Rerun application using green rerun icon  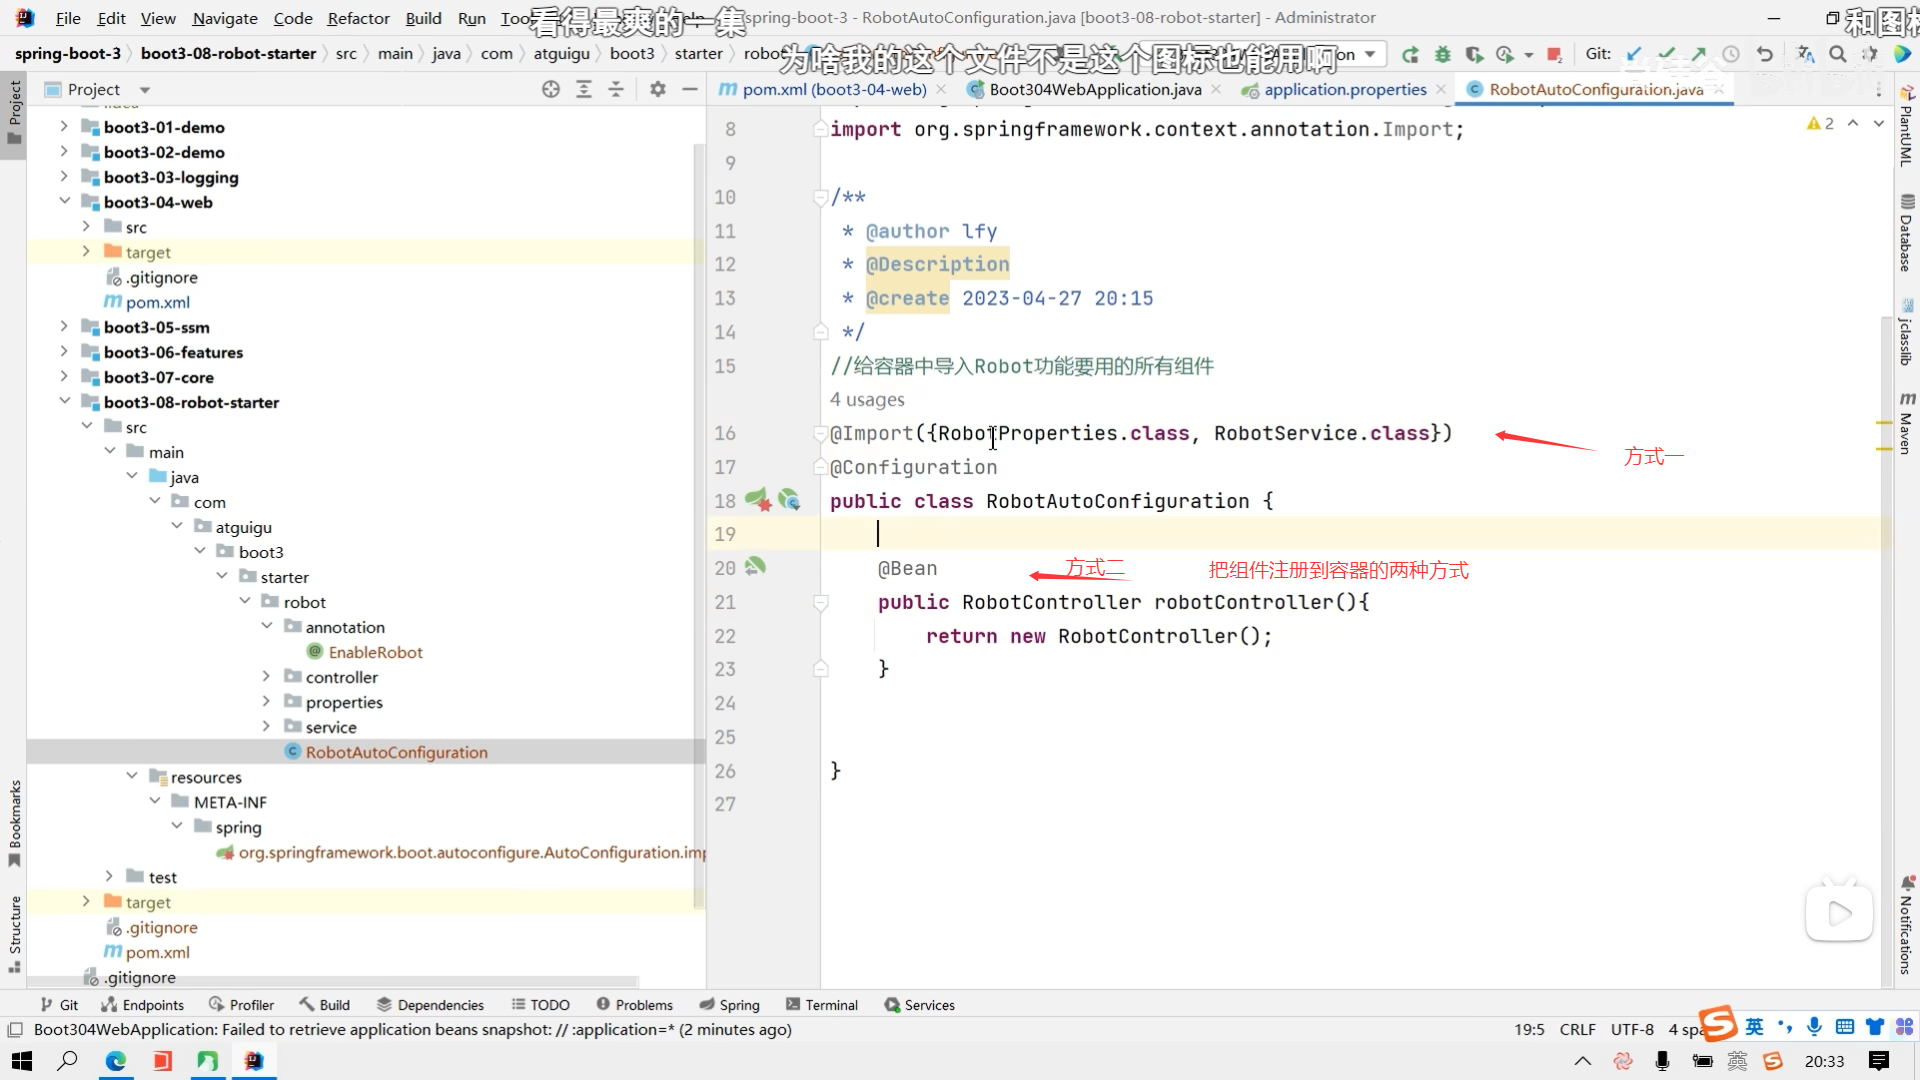click(x=1410, y=54)
